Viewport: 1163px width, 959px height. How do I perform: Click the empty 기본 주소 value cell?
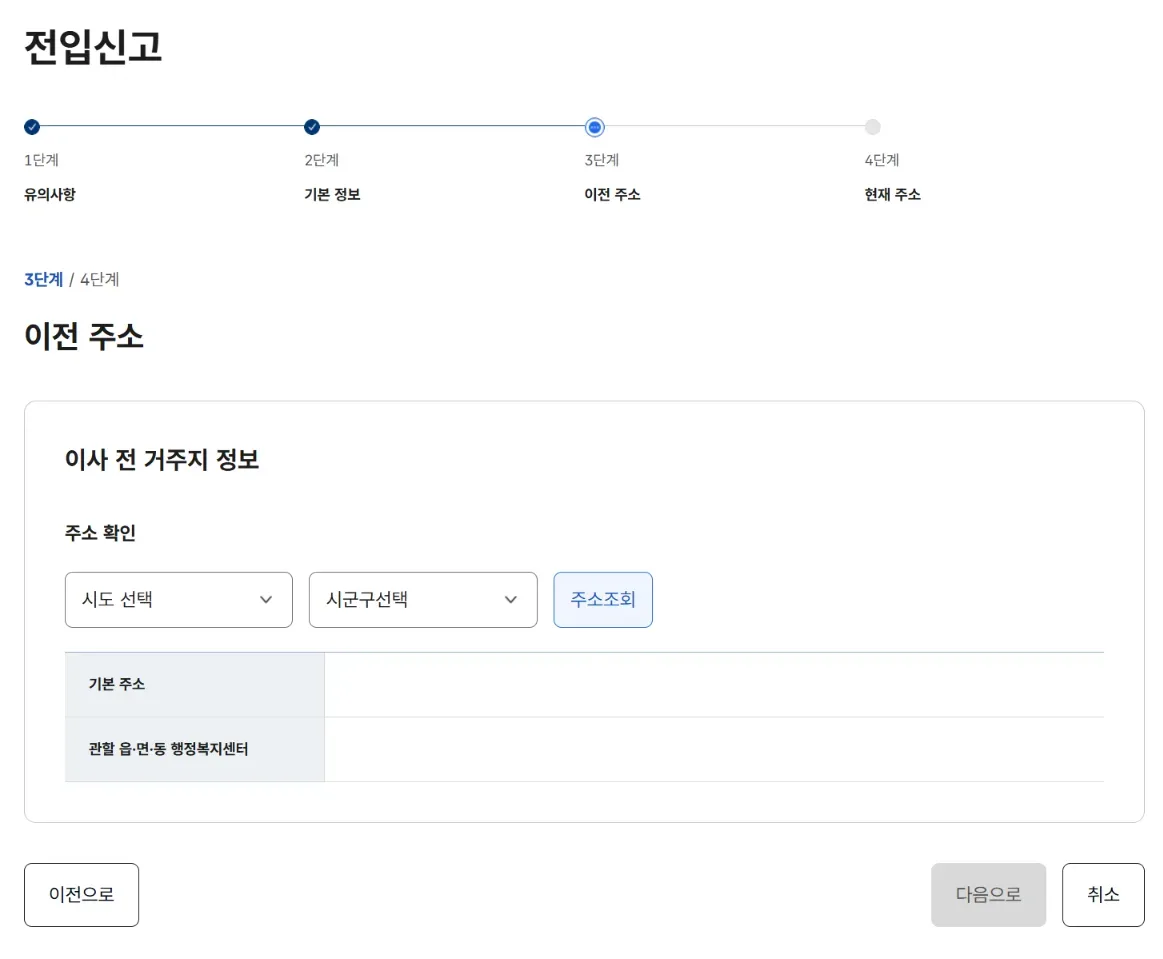714,685
